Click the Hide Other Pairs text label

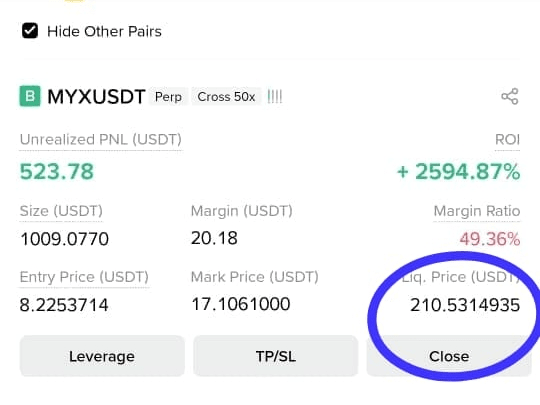(104, 31)
